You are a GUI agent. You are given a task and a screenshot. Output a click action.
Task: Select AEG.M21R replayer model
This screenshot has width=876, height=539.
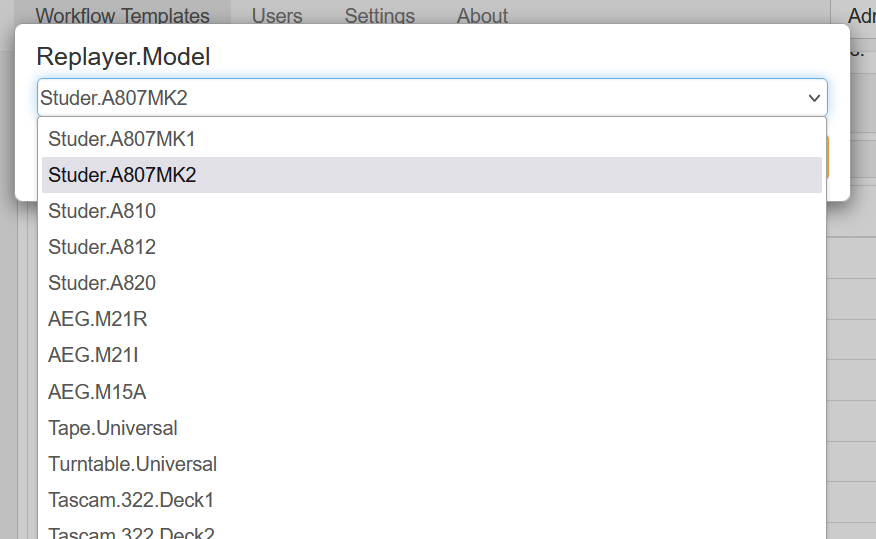pyautogui.click(x=431, y=319)
